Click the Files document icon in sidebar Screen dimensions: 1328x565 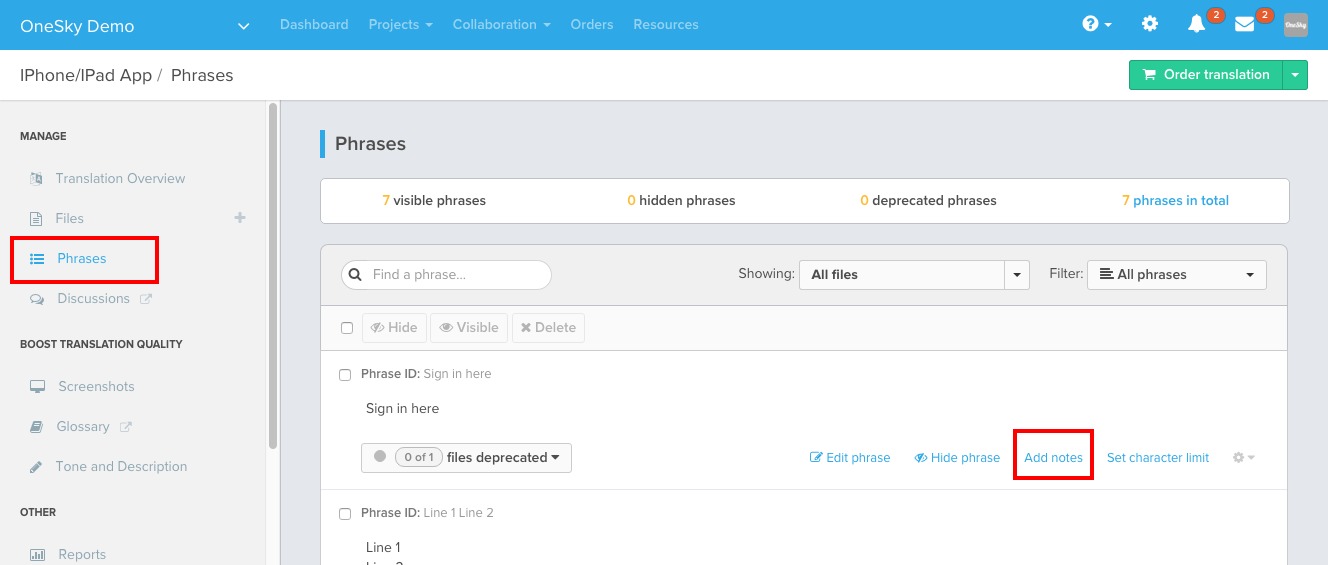pos(37,219)
